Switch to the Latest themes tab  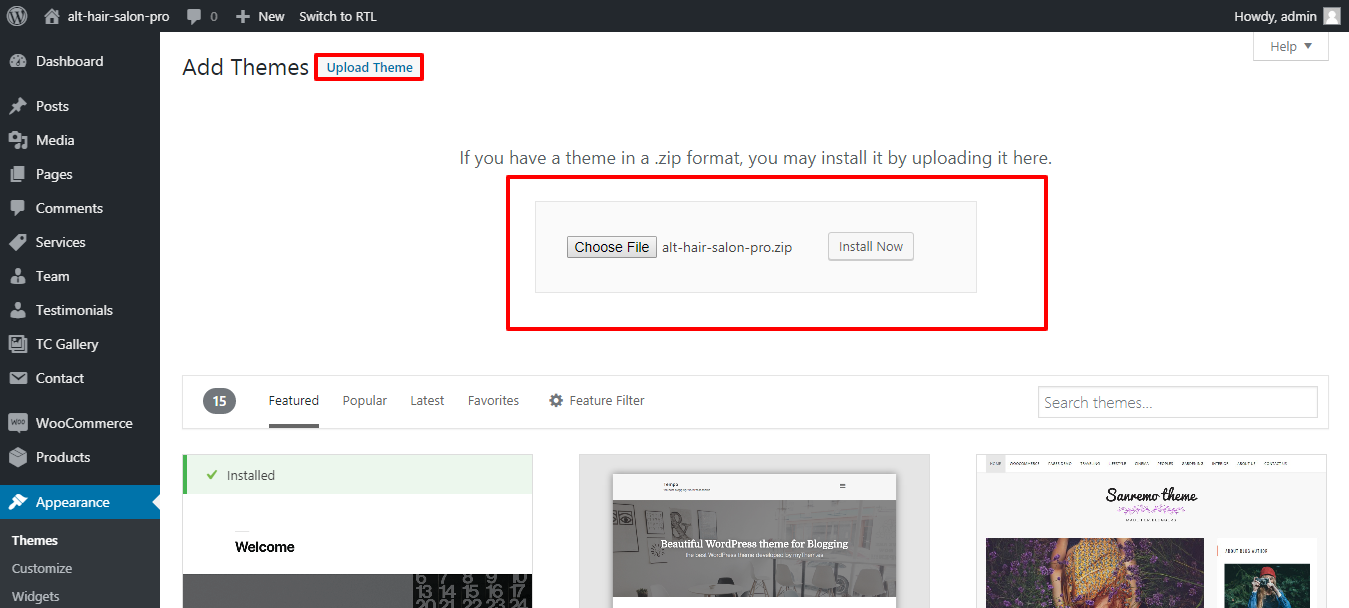click(427, 401)
